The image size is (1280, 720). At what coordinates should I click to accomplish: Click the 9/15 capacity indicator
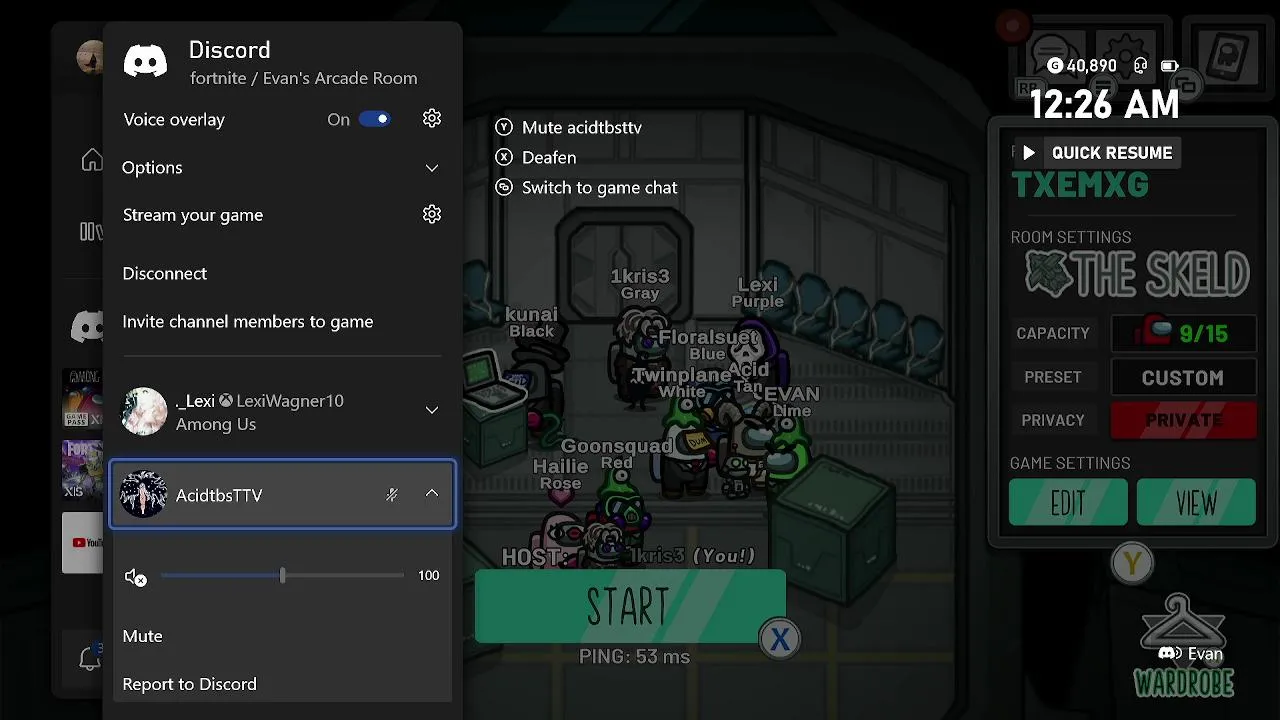pyautogui.click(x=1184, y=334)
